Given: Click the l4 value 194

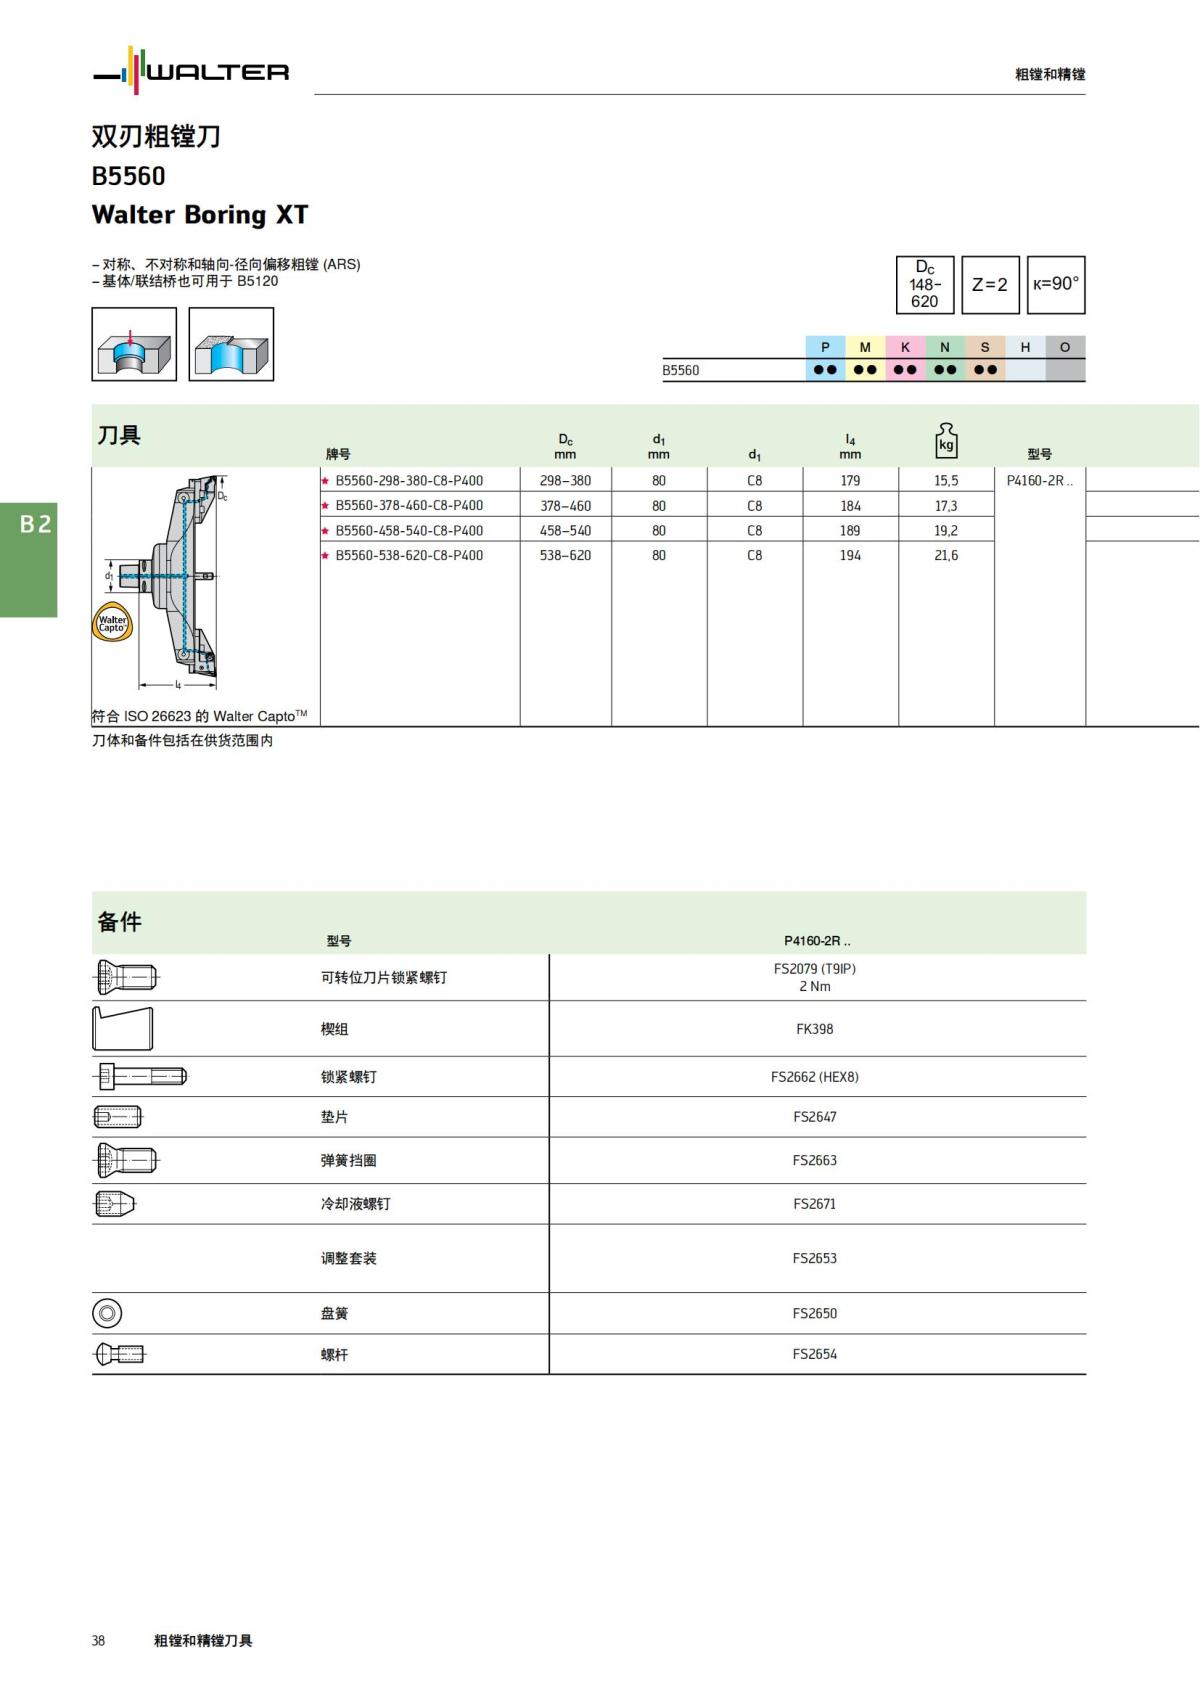Looking at the screenshot, I should [x=850, y=555].
